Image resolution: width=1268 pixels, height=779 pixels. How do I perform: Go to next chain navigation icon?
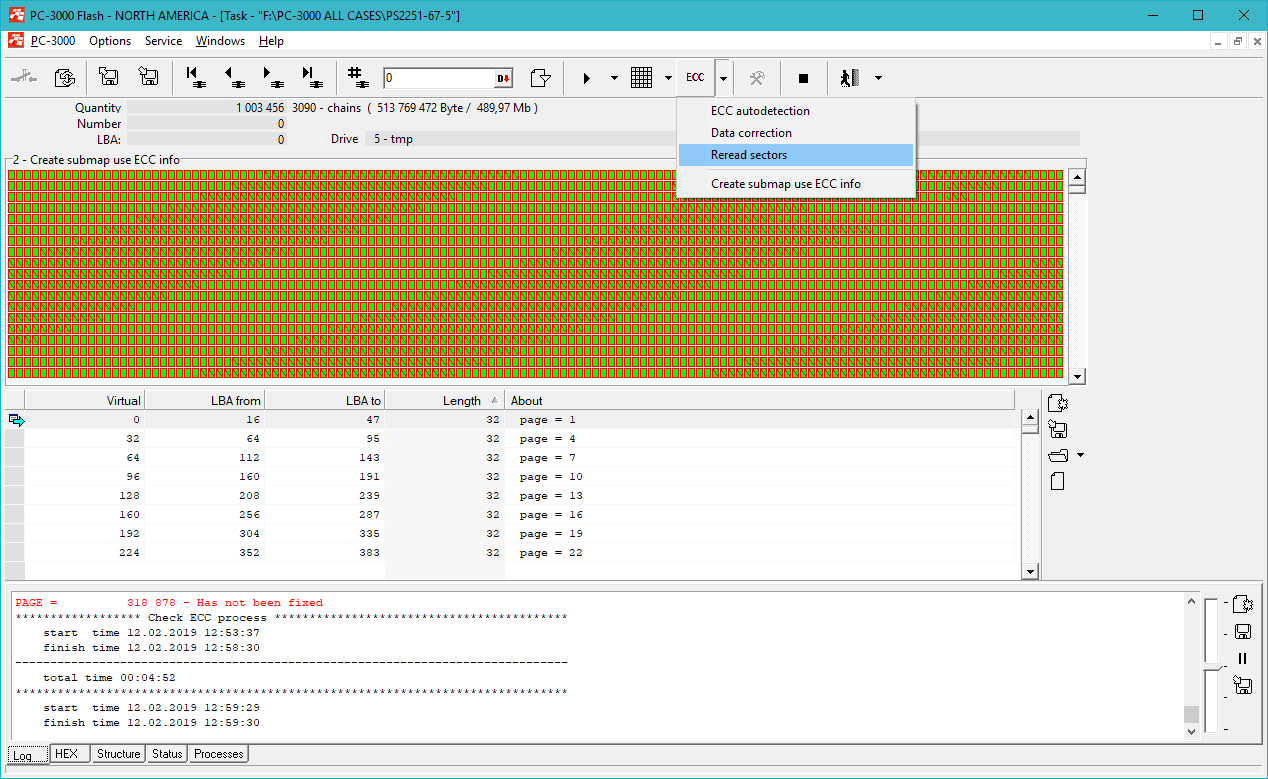tap(272, 78)
